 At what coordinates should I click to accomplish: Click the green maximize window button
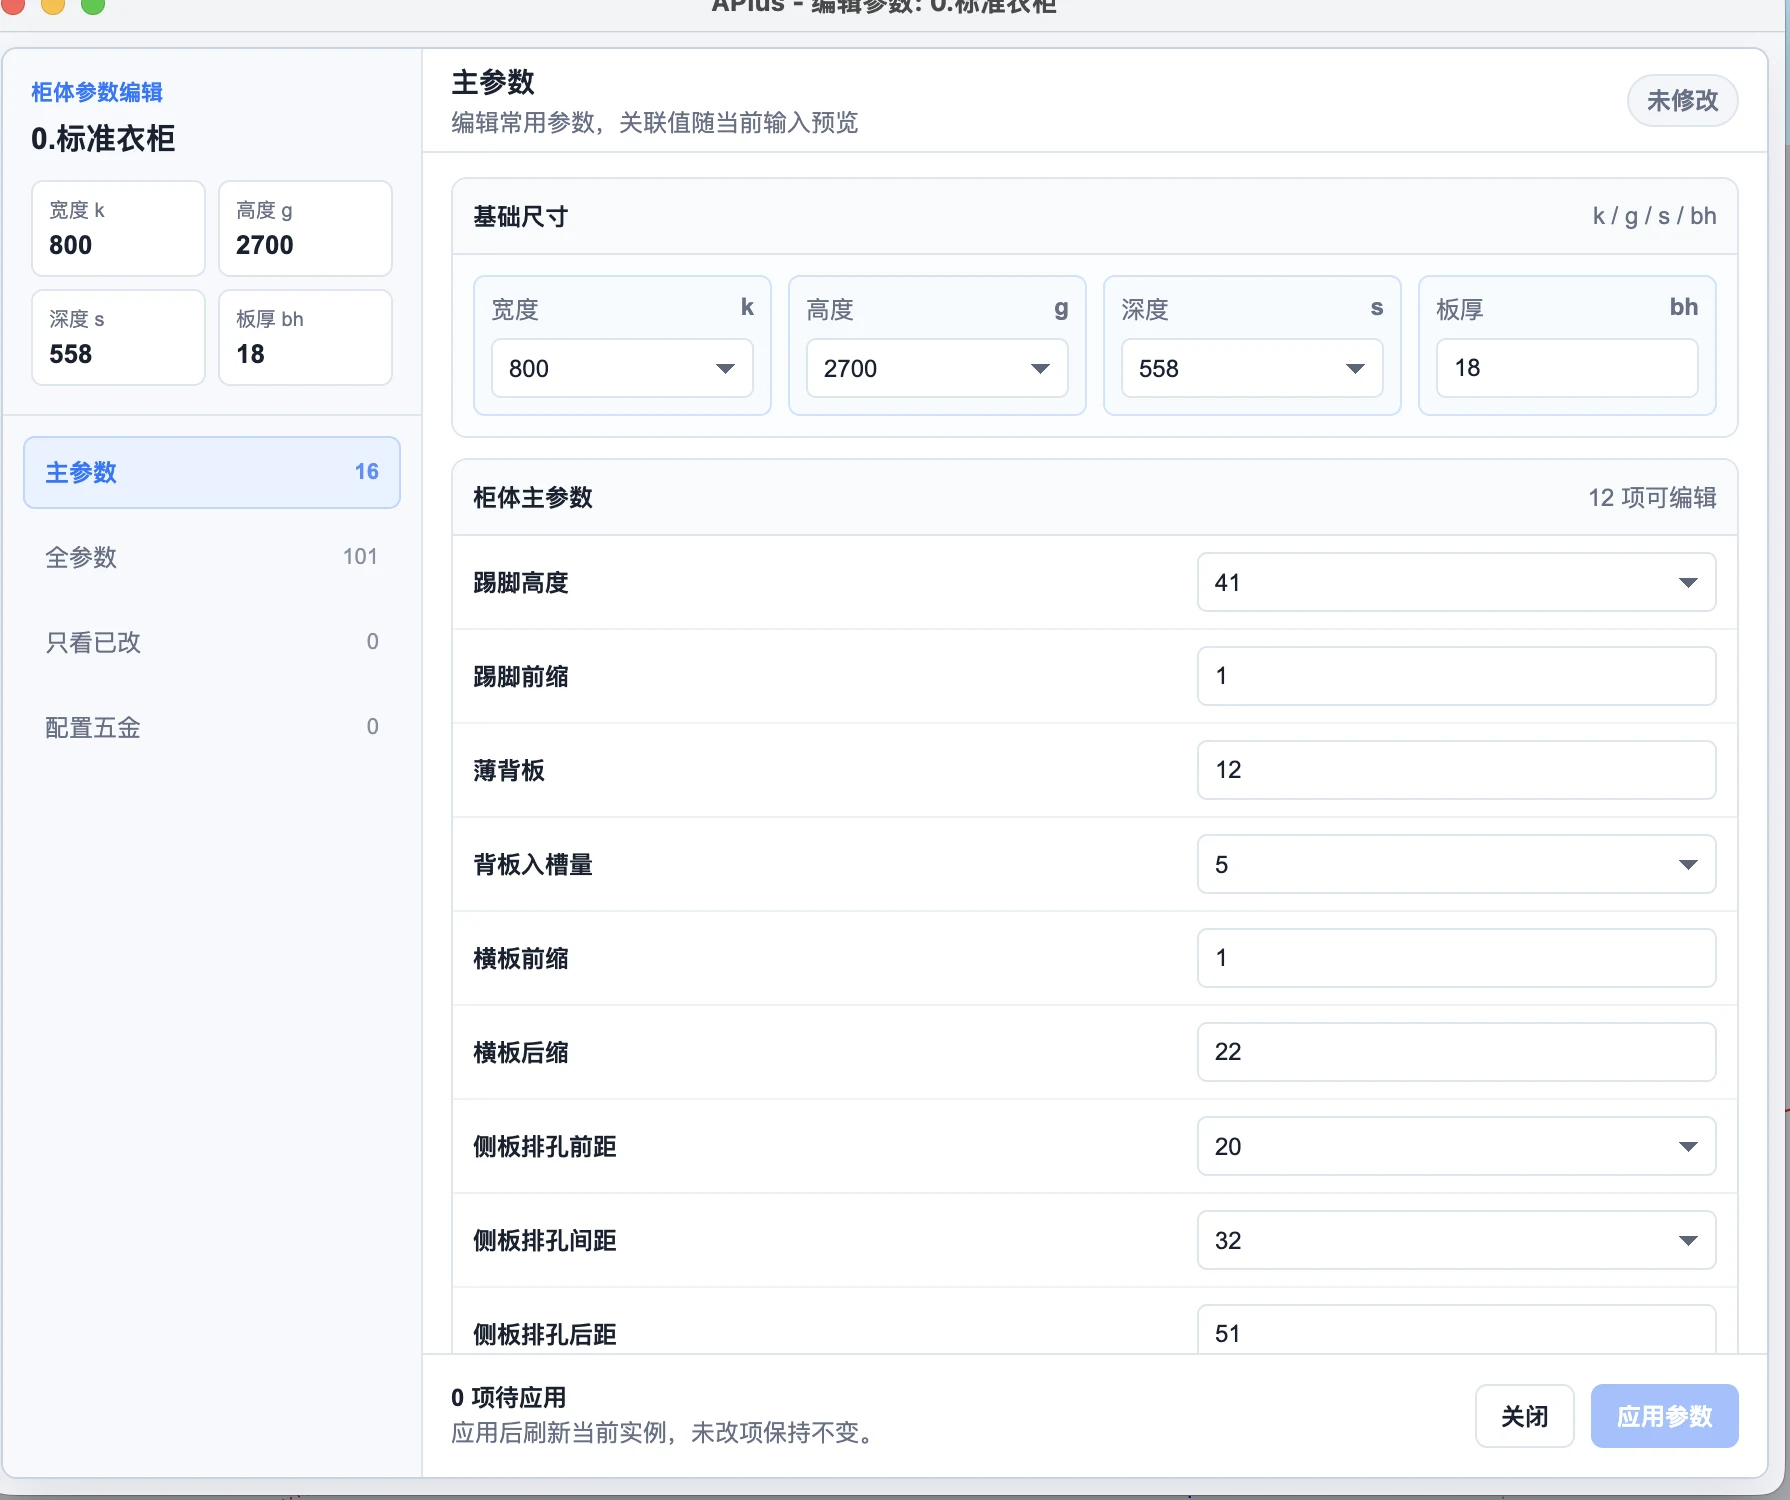point(93,5)
